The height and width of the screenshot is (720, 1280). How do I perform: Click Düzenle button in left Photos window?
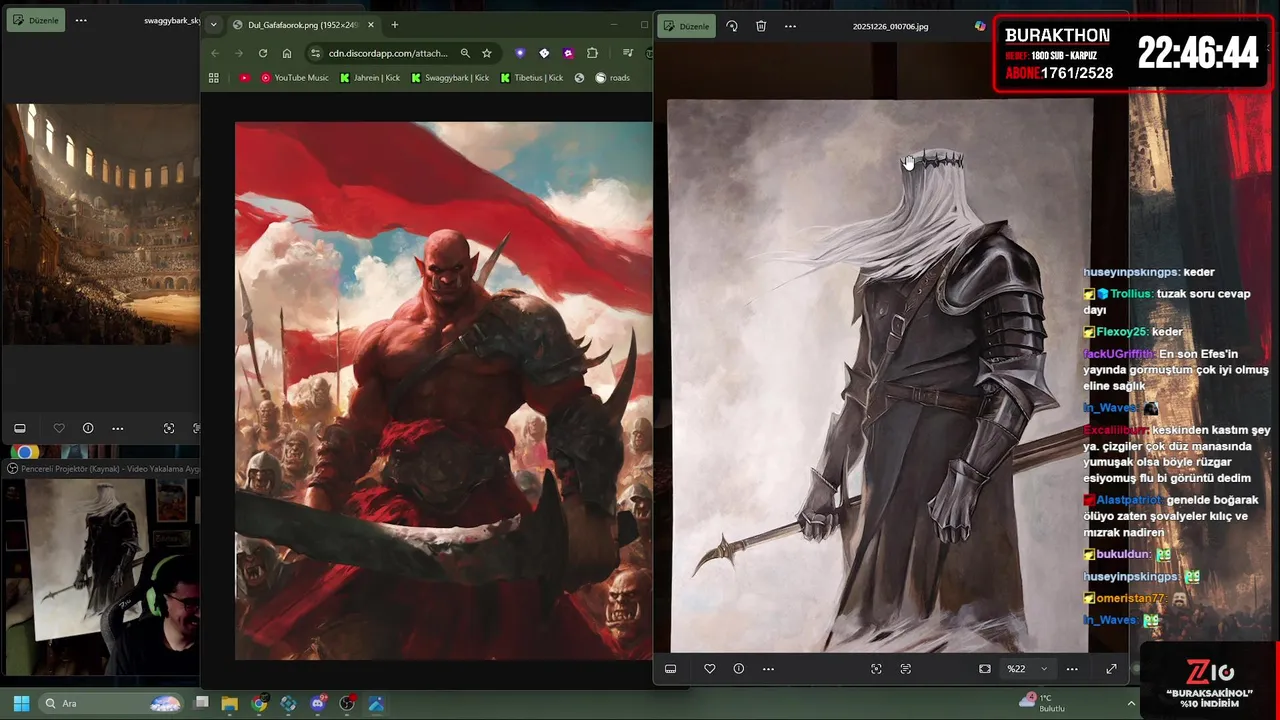click(34, 20)
